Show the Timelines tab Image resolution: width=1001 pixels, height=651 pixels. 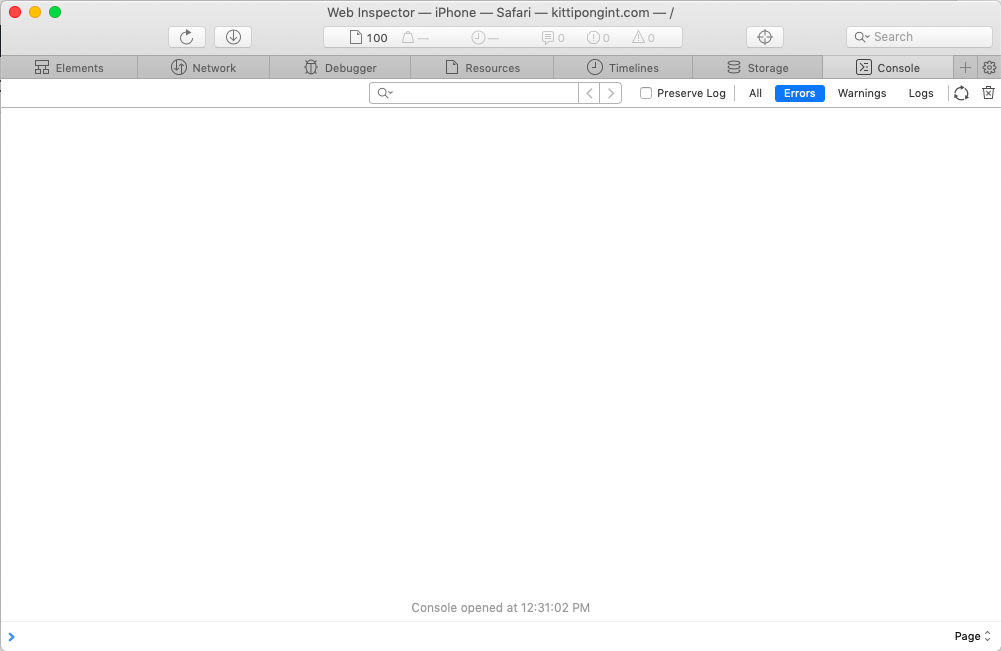point(623,68)
